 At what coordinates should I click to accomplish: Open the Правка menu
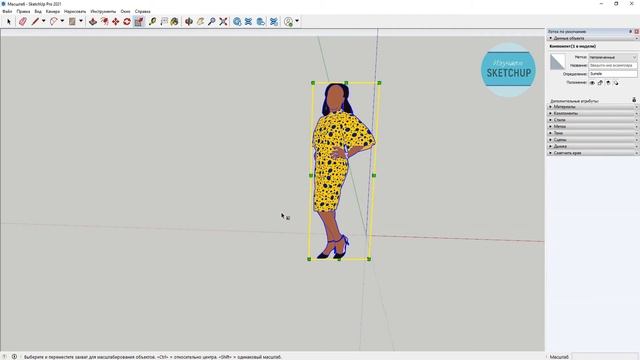23,11
